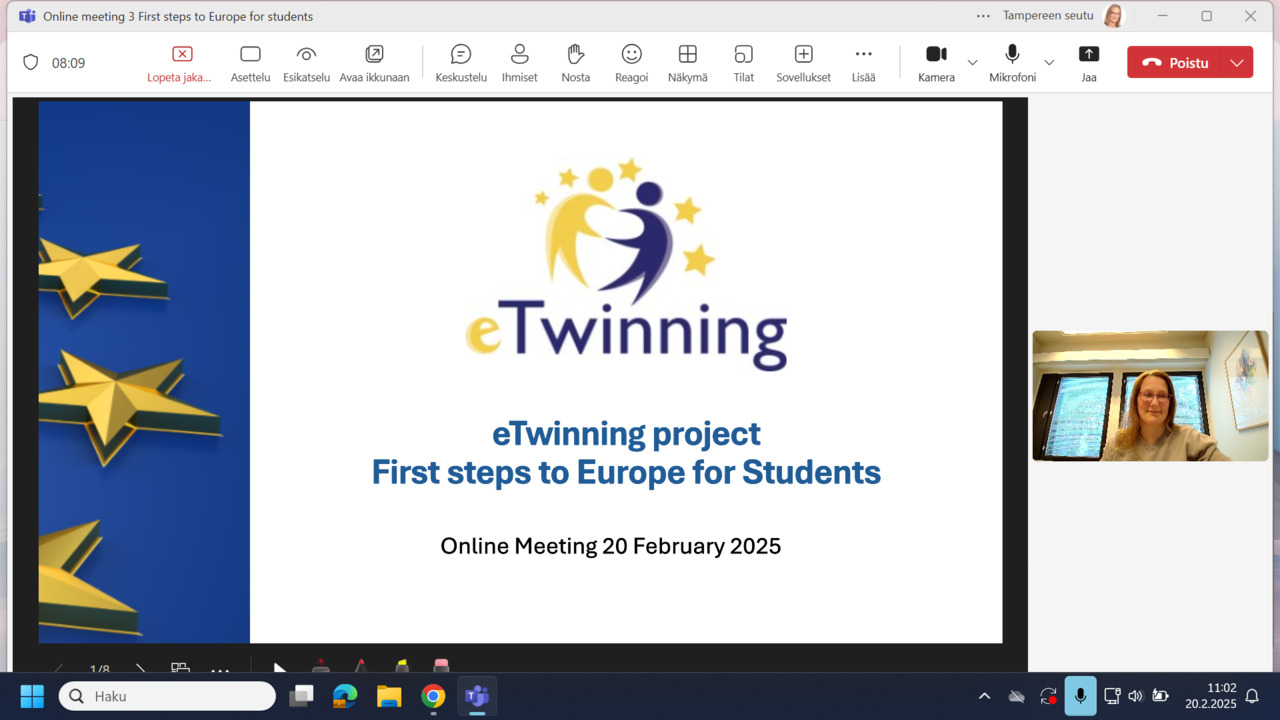The height and width of the screenshot is (720, 1280).
Task: Open Reagoi reactions menu
Action: click(631, 63)
